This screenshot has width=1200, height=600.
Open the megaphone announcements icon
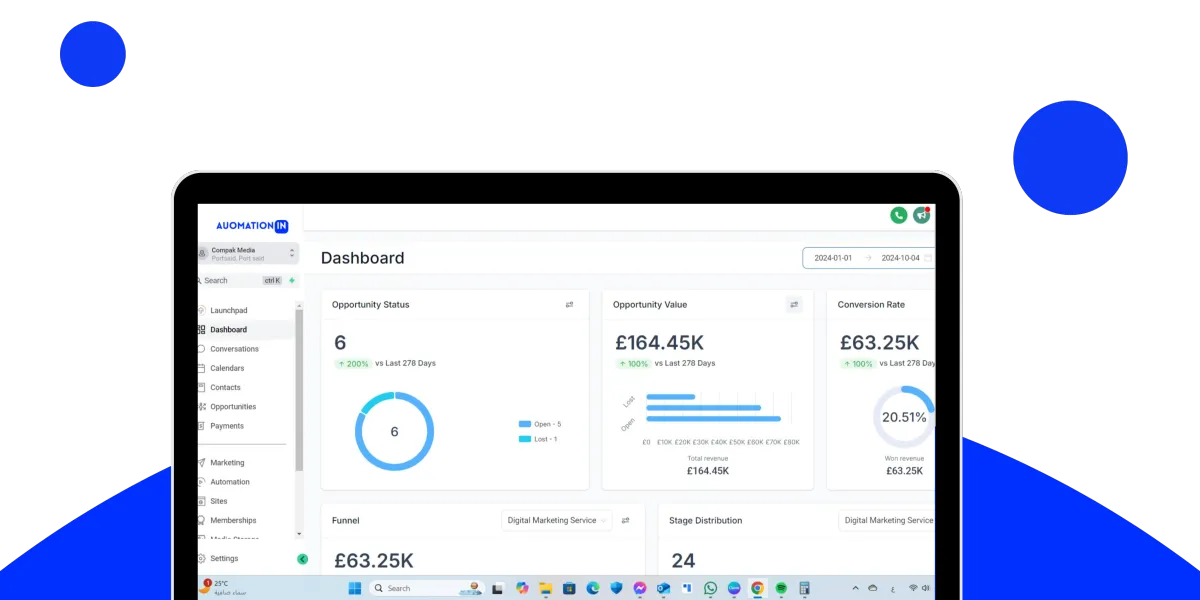tap(921, 215)
